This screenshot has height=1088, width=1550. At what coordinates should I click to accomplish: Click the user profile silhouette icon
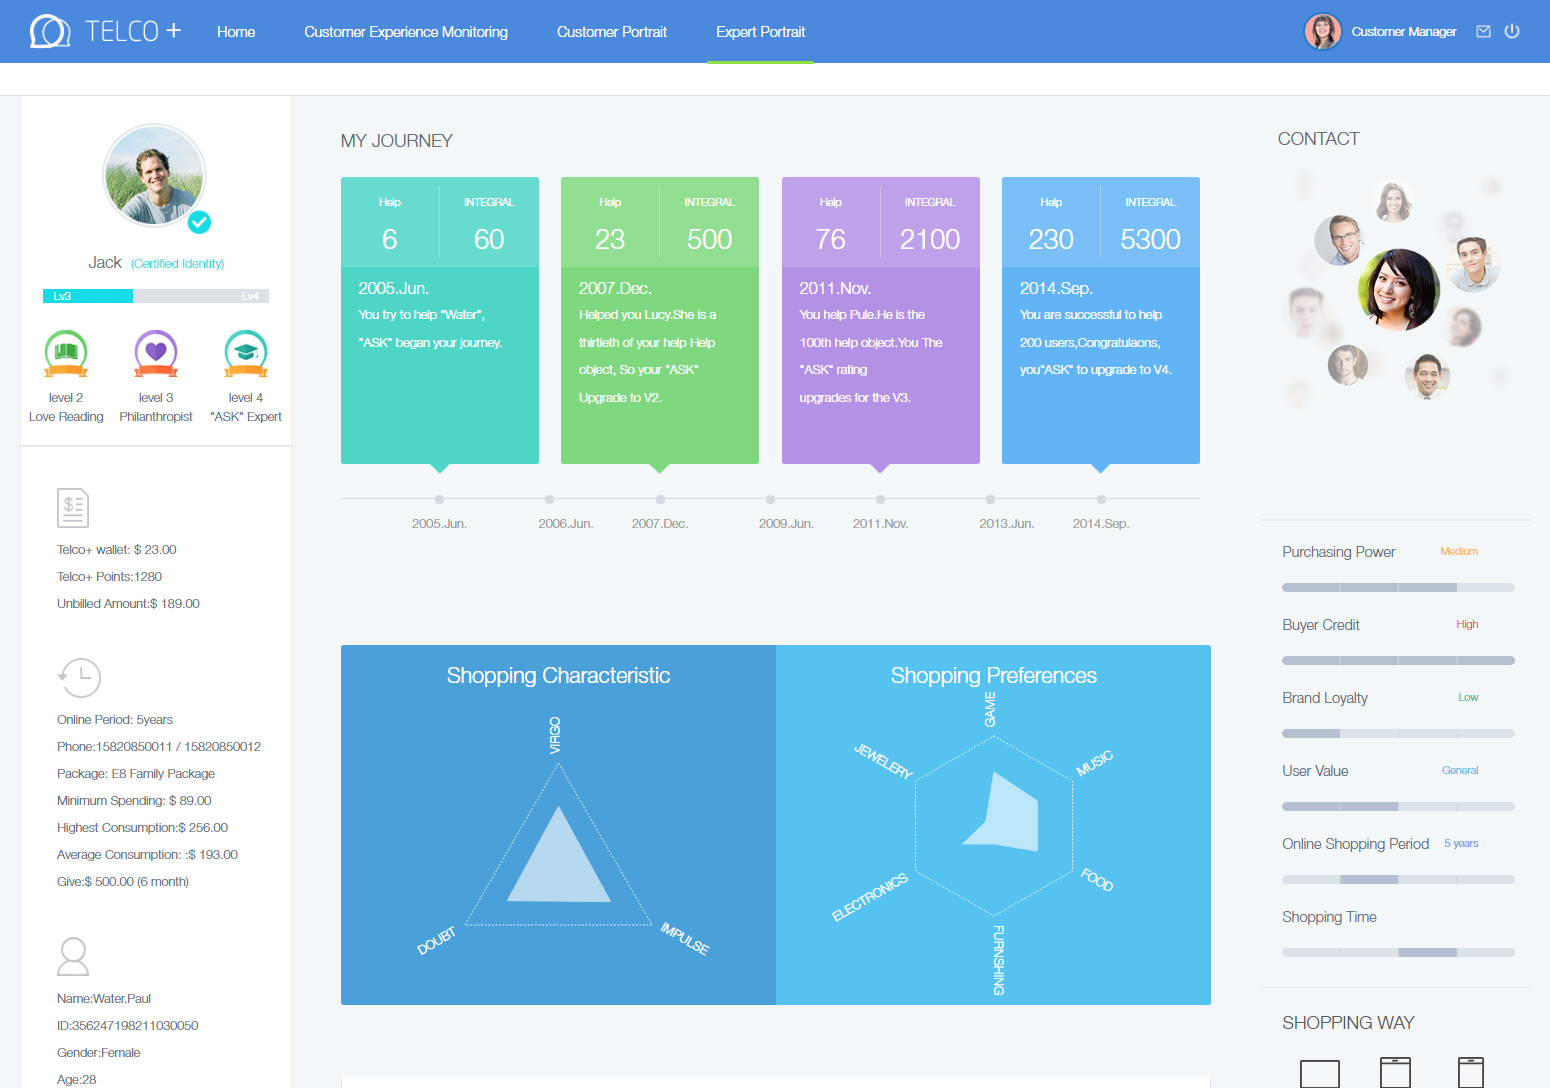73,957
